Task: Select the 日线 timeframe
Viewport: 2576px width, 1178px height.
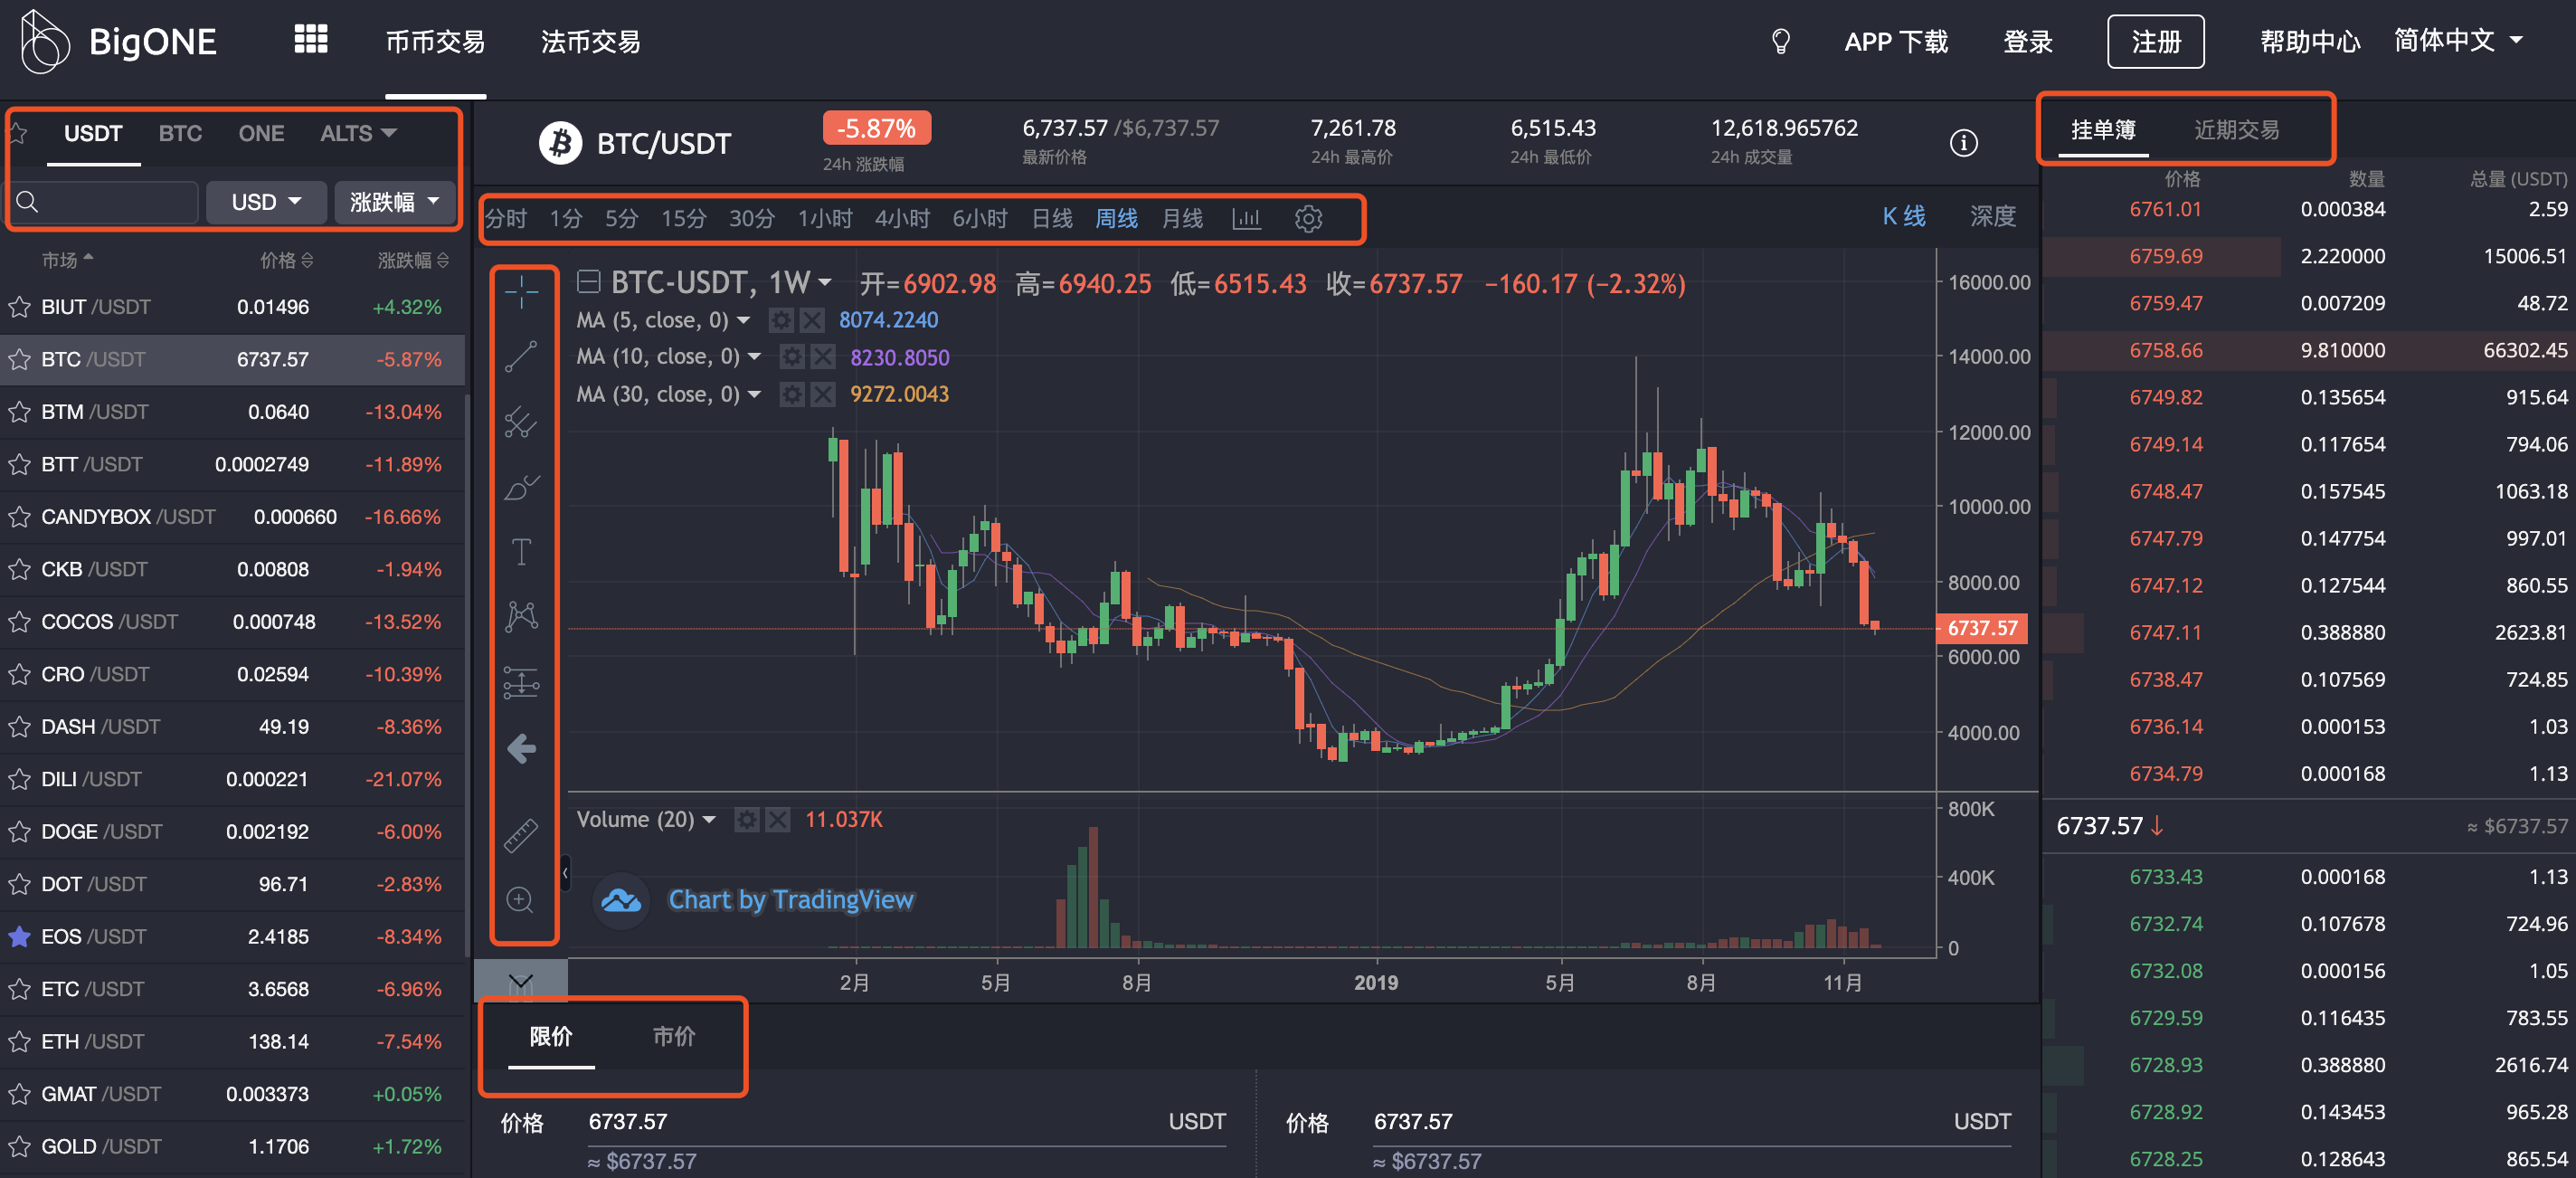Action: tap(1051, 218)
